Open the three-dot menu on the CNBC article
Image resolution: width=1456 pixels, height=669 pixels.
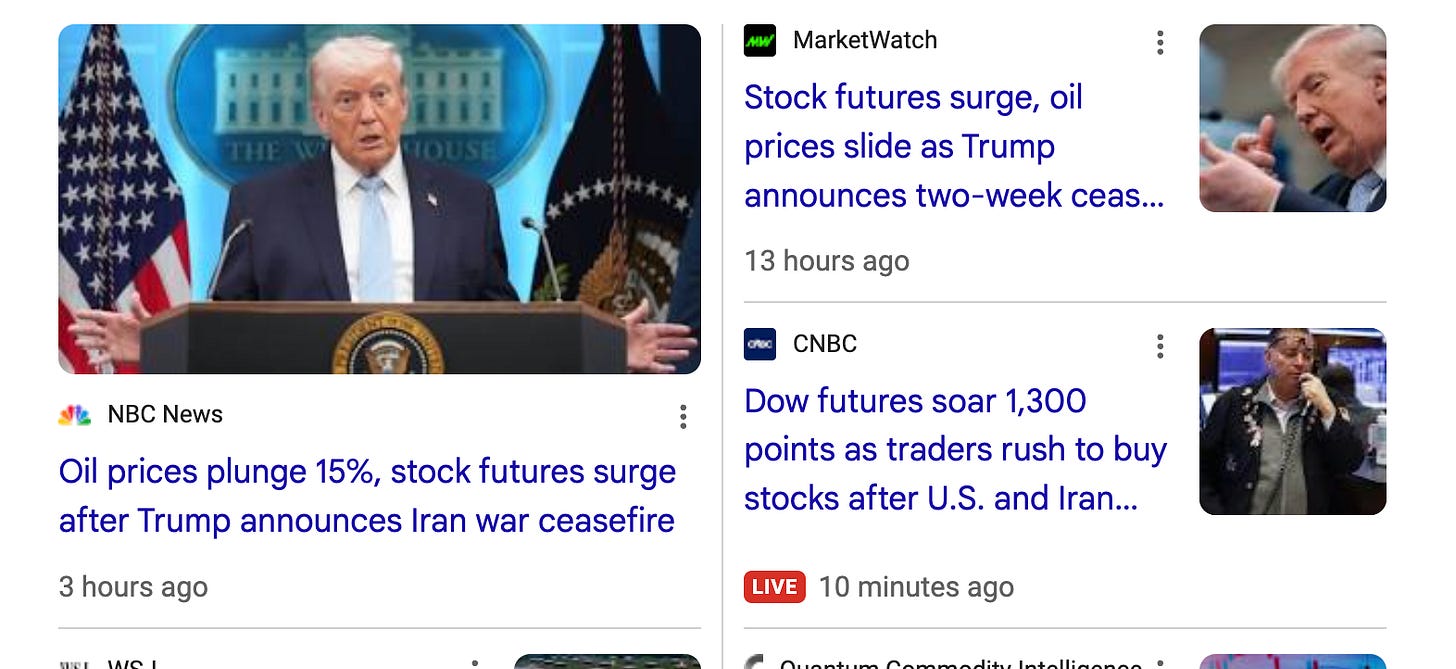[1160, 346]
